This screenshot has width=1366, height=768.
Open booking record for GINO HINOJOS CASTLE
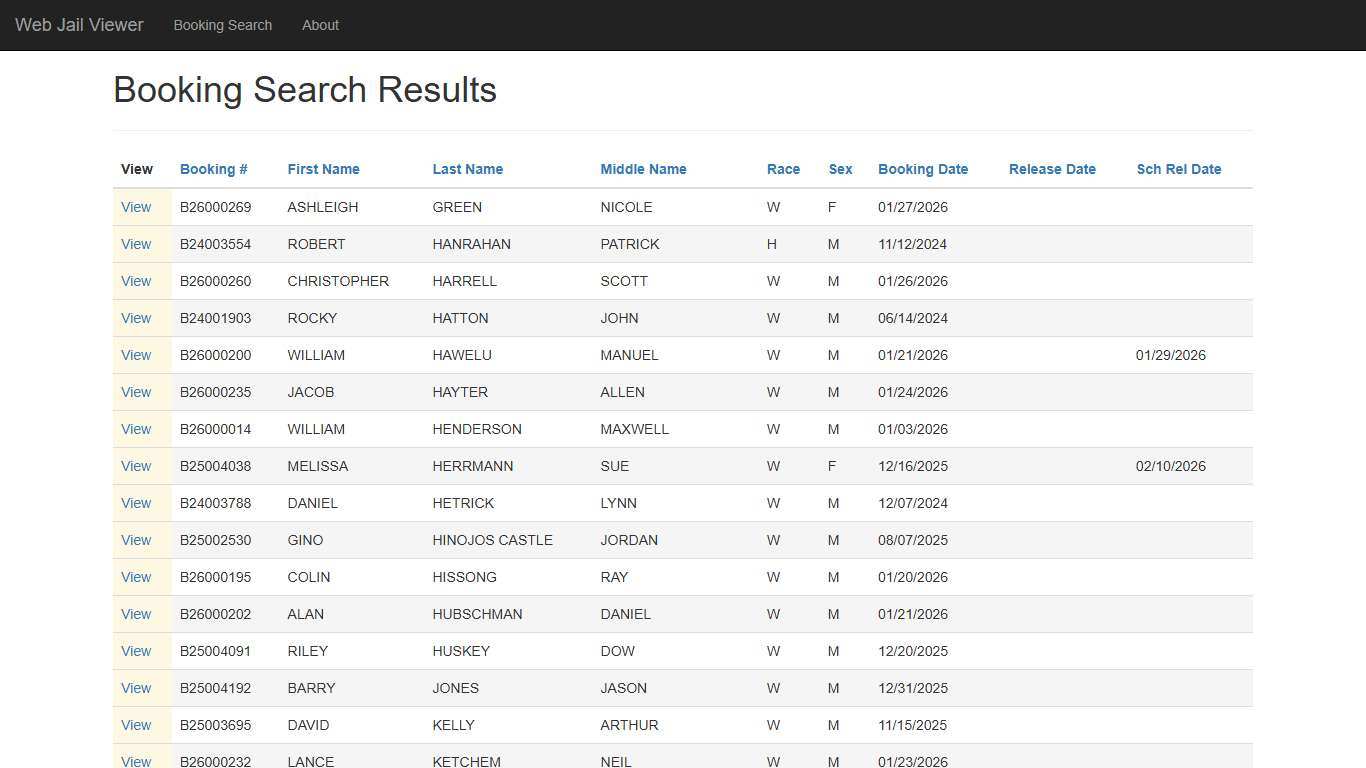point(136,540)
